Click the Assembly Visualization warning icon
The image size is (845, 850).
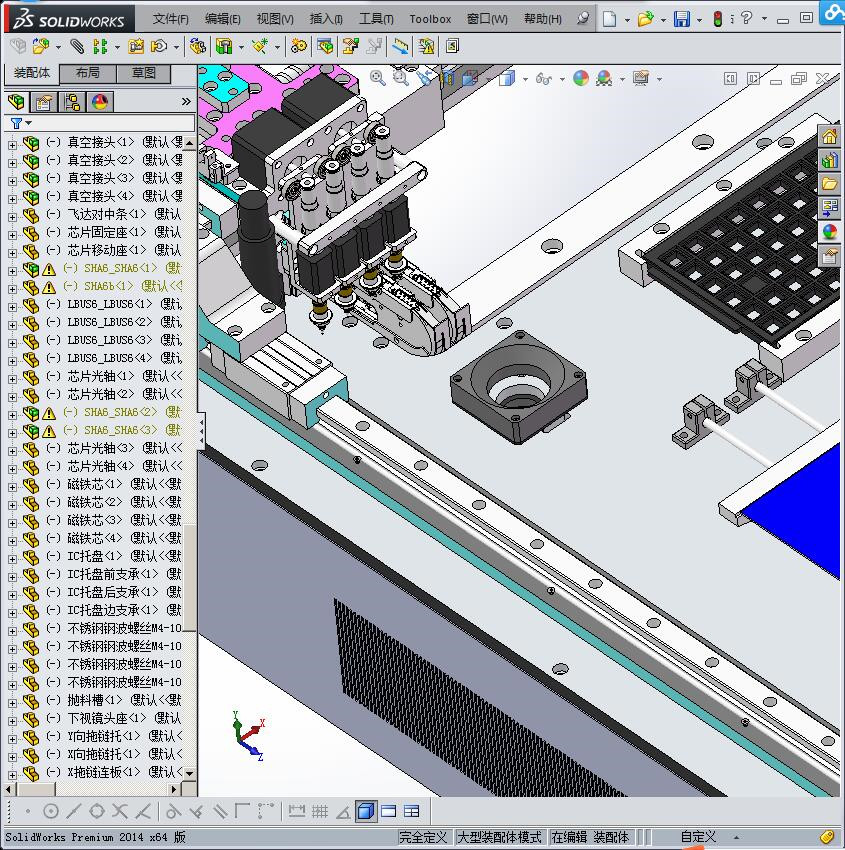[x=427, y=47]
